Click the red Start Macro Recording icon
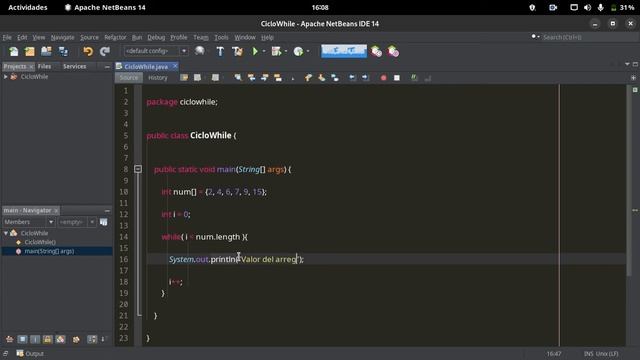The height and width of the screenshot is (360, 640). coord(383,78)
